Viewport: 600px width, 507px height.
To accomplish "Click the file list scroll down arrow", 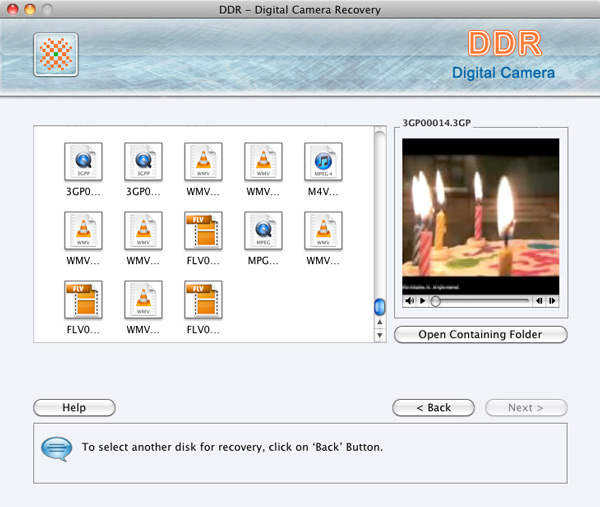I will click(380, 335).
